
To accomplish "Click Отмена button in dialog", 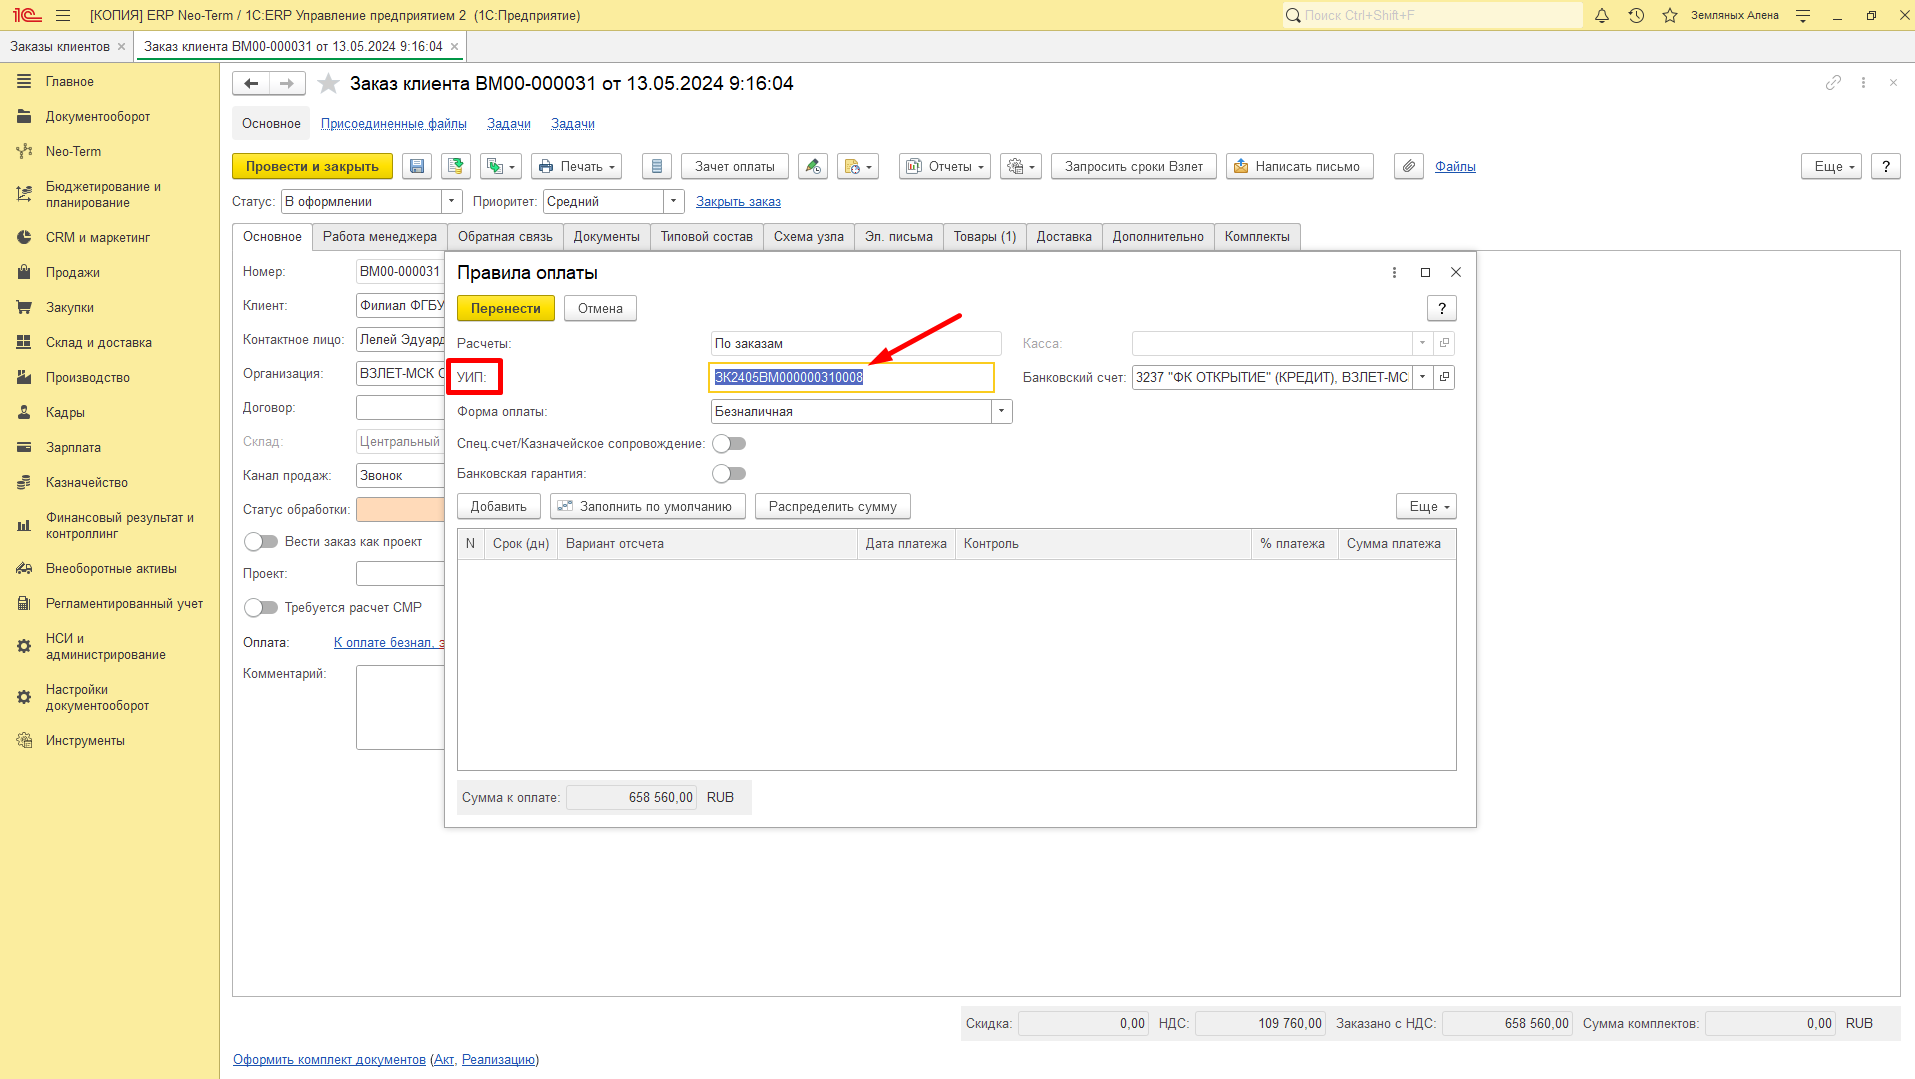I will [600, 308].
